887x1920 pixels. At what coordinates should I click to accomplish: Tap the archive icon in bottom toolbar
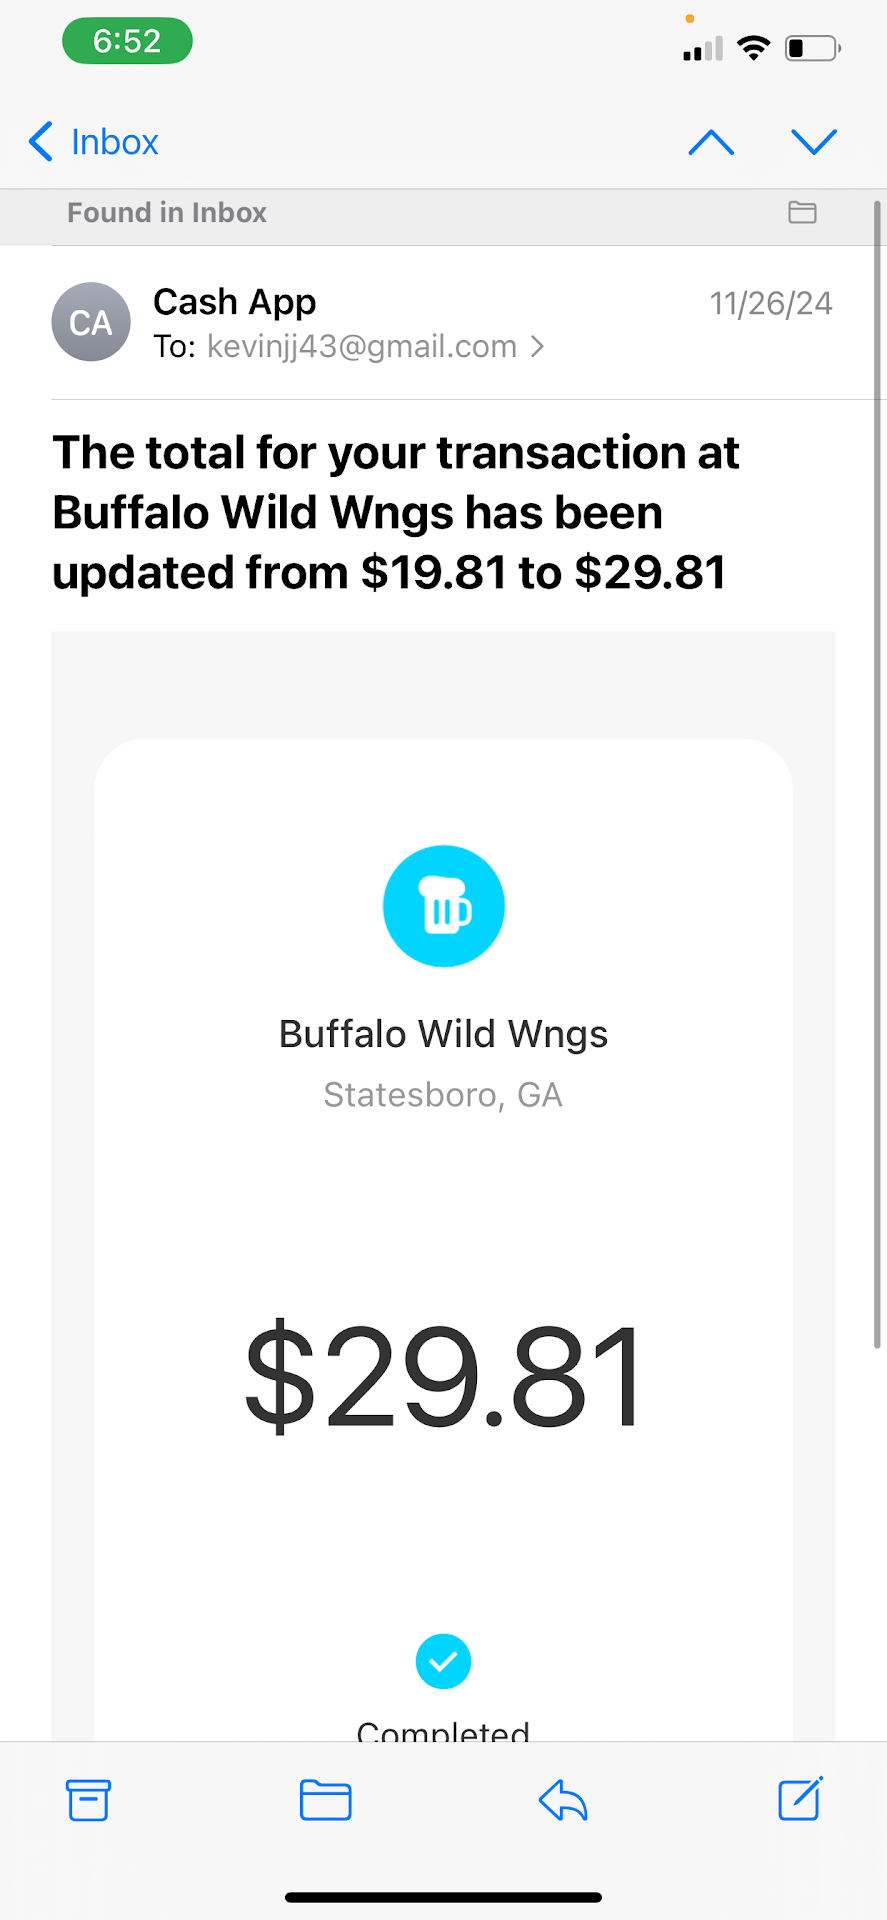click(88, 1800)
